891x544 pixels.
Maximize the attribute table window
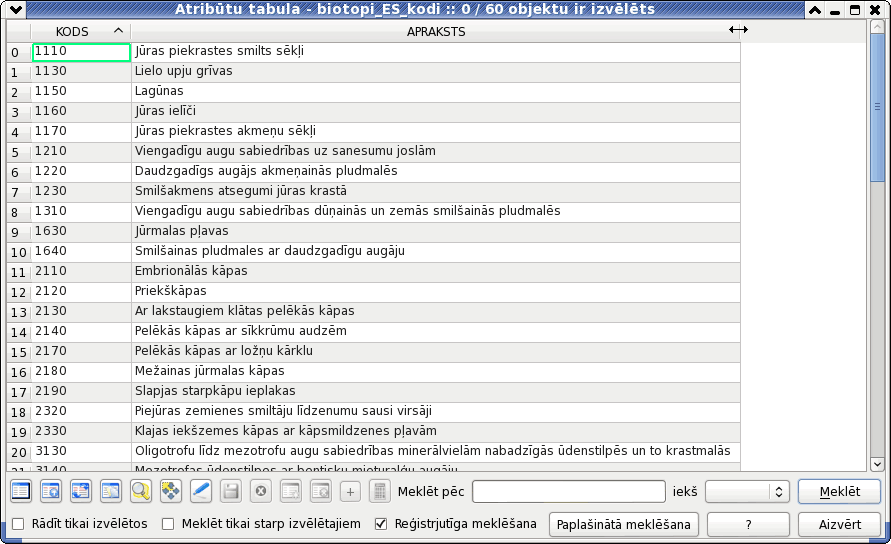[x=855, y=10]
